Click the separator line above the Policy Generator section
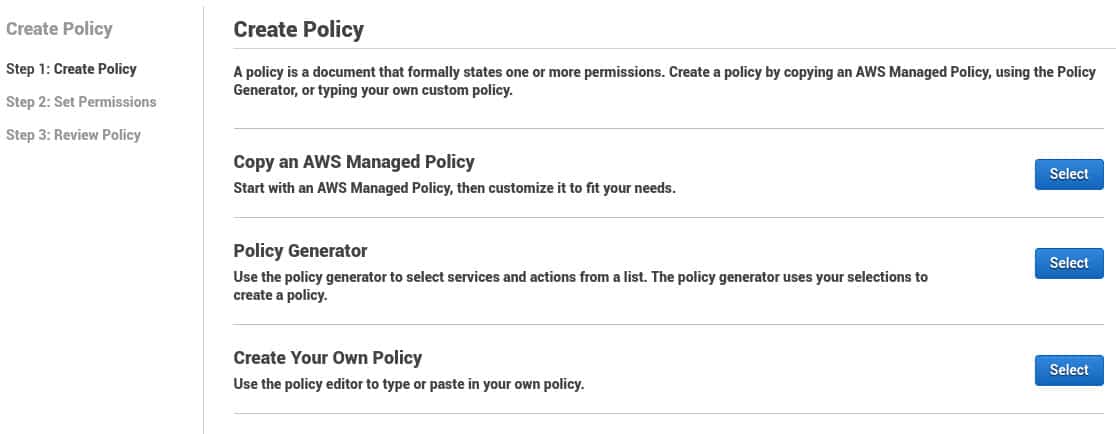 coord(668,217)
